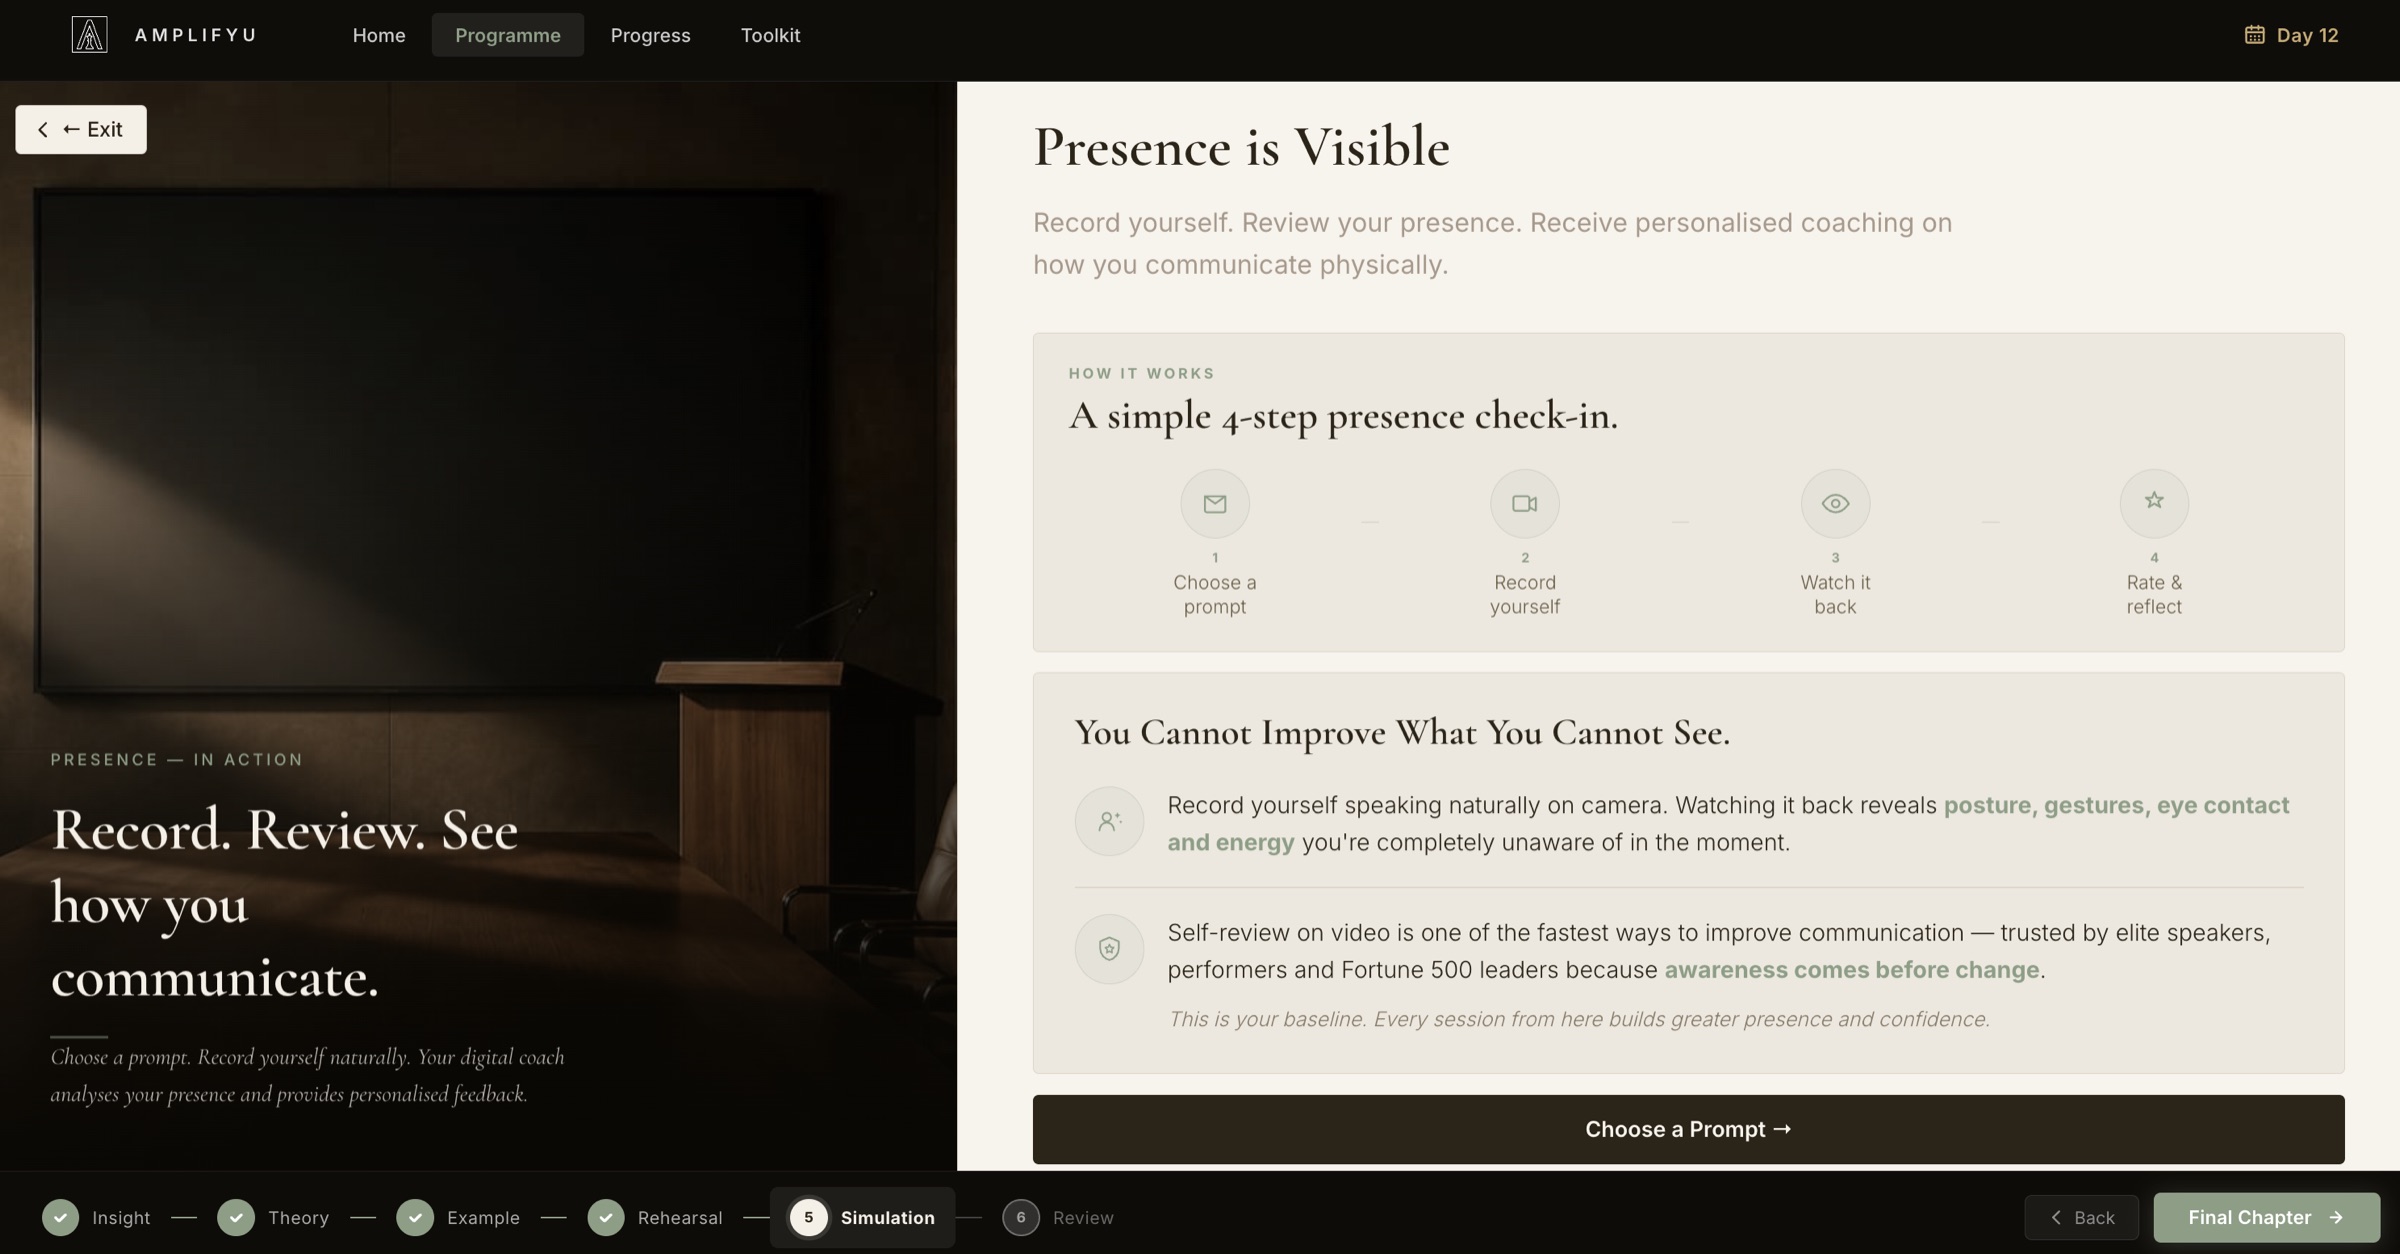Viewport: 2400px width, 1254px height.
Task: Go to the Home nav item
Action: point(379,35)
